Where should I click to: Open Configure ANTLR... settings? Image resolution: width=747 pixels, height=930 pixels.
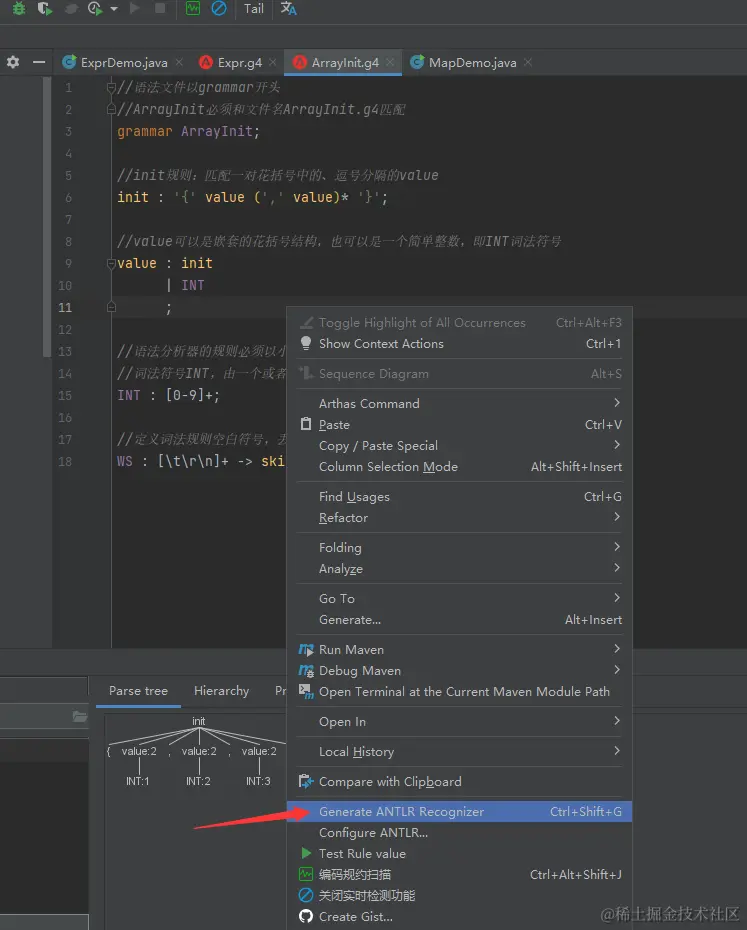(x=459, y=833)
